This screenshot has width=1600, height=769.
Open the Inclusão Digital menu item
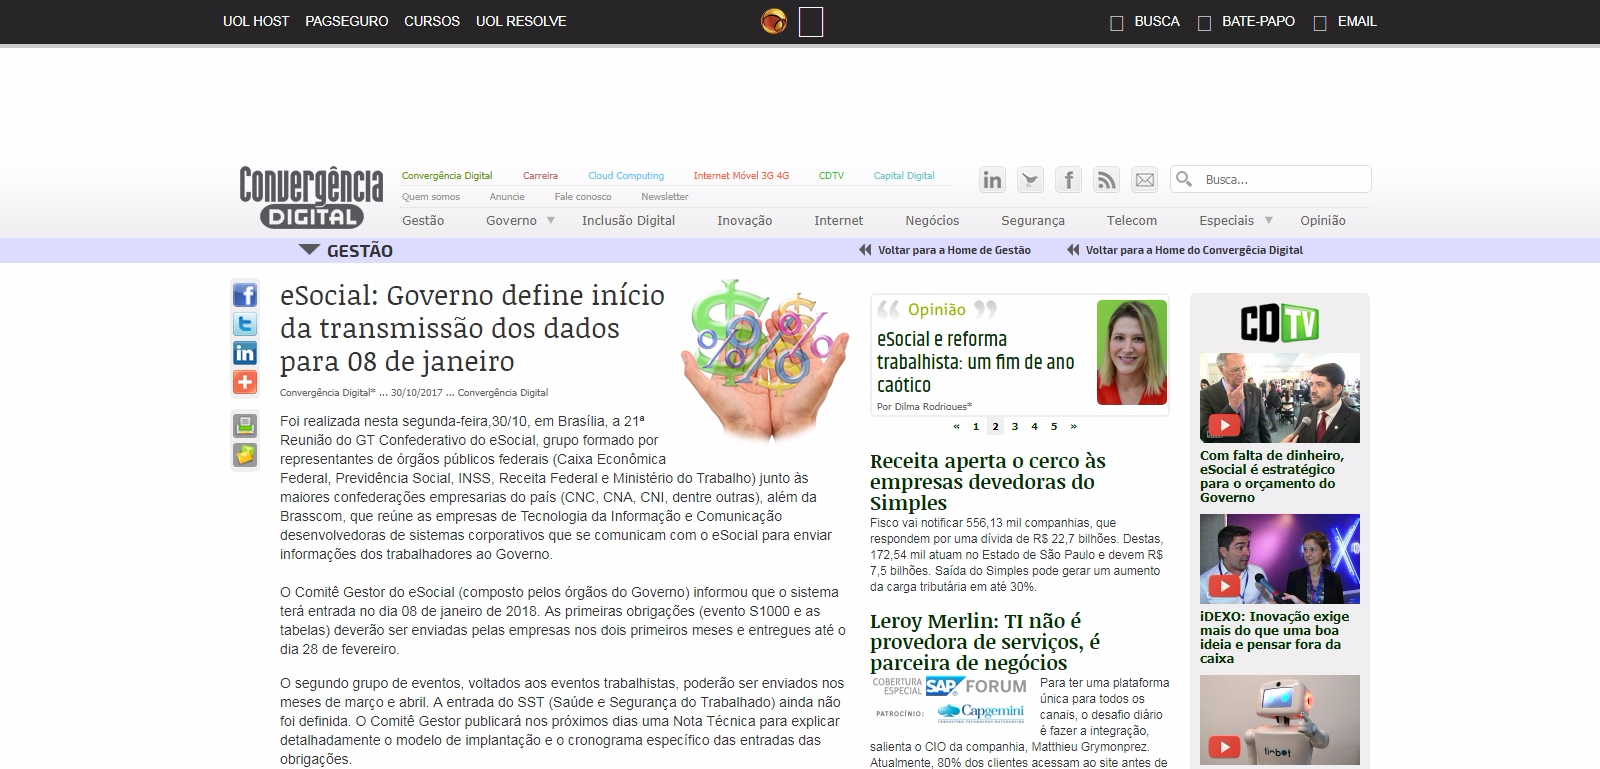point(628,220)
